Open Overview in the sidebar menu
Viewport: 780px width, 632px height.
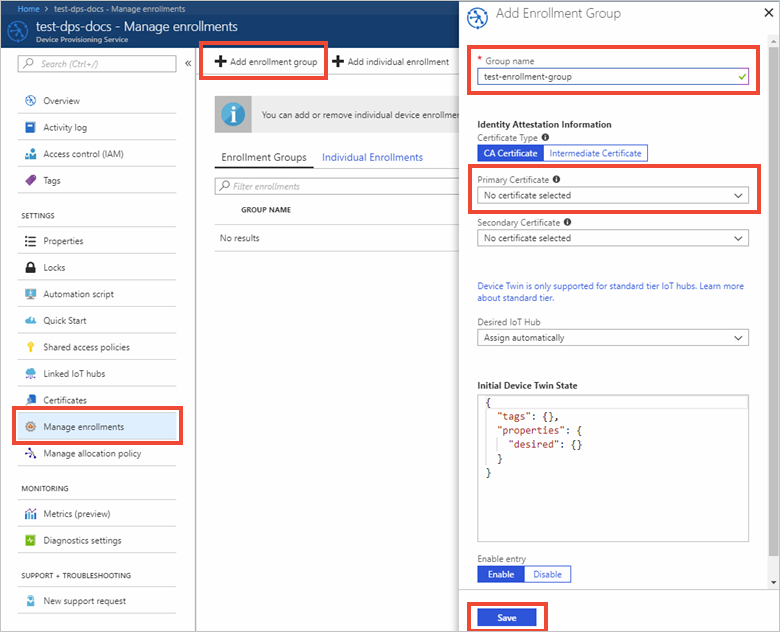[x=97, y=101]
